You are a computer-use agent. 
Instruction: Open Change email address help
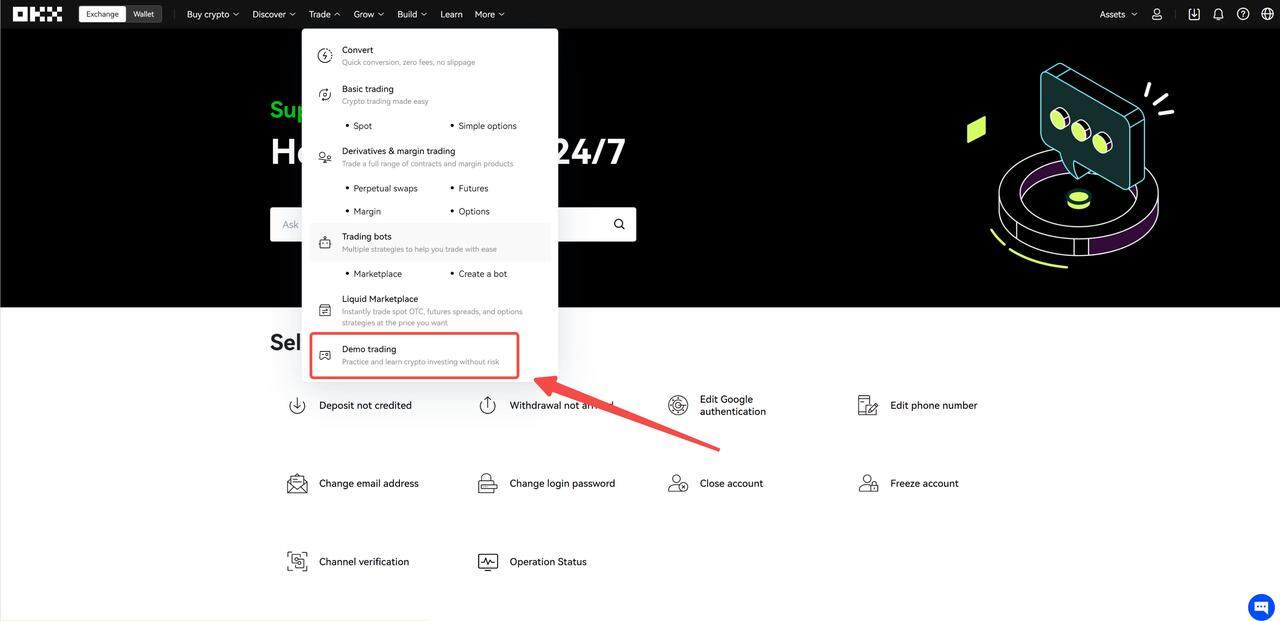369,483
